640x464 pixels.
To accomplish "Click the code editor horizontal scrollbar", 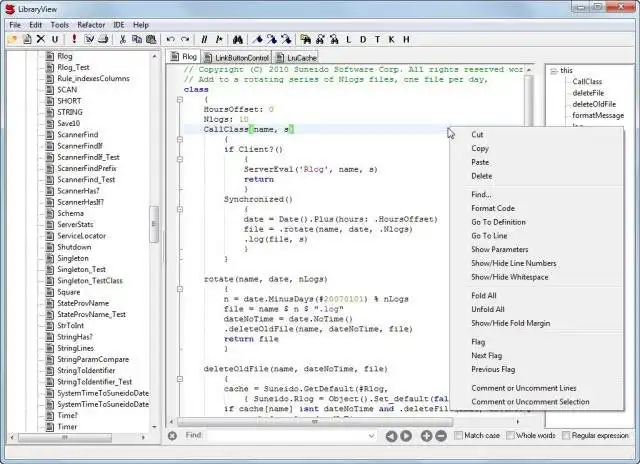I will click(x=315, y=421).
